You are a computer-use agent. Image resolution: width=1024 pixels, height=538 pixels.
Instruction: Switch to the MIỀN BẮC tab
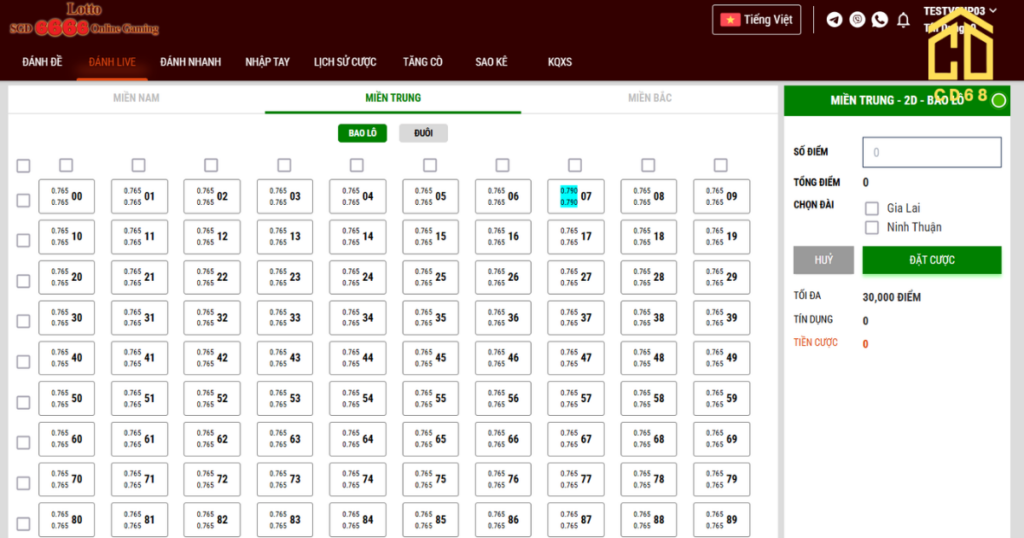point(650,98)
